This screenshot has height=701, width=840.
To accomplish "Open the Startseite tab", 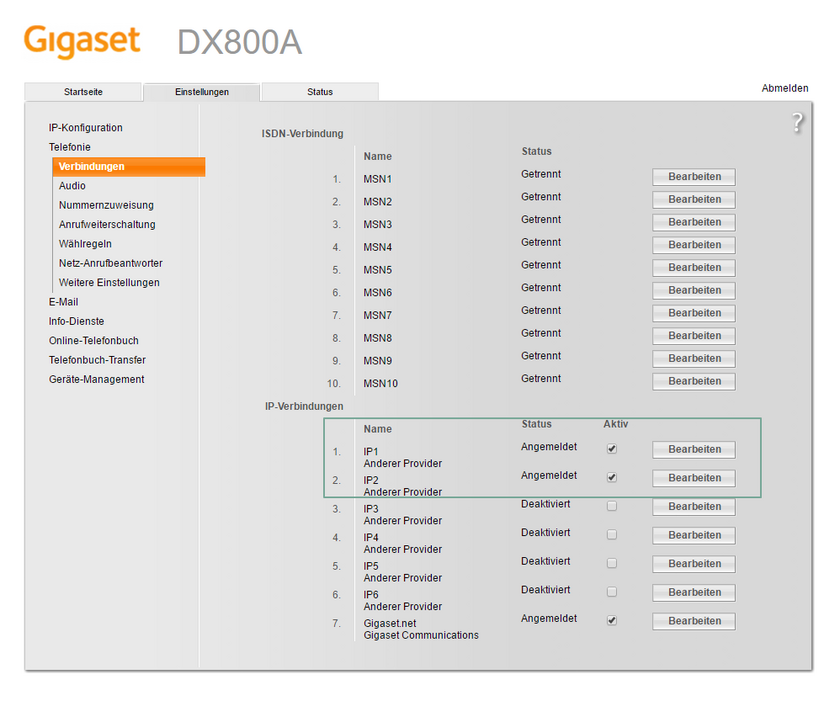I will (x=83, y=91).
